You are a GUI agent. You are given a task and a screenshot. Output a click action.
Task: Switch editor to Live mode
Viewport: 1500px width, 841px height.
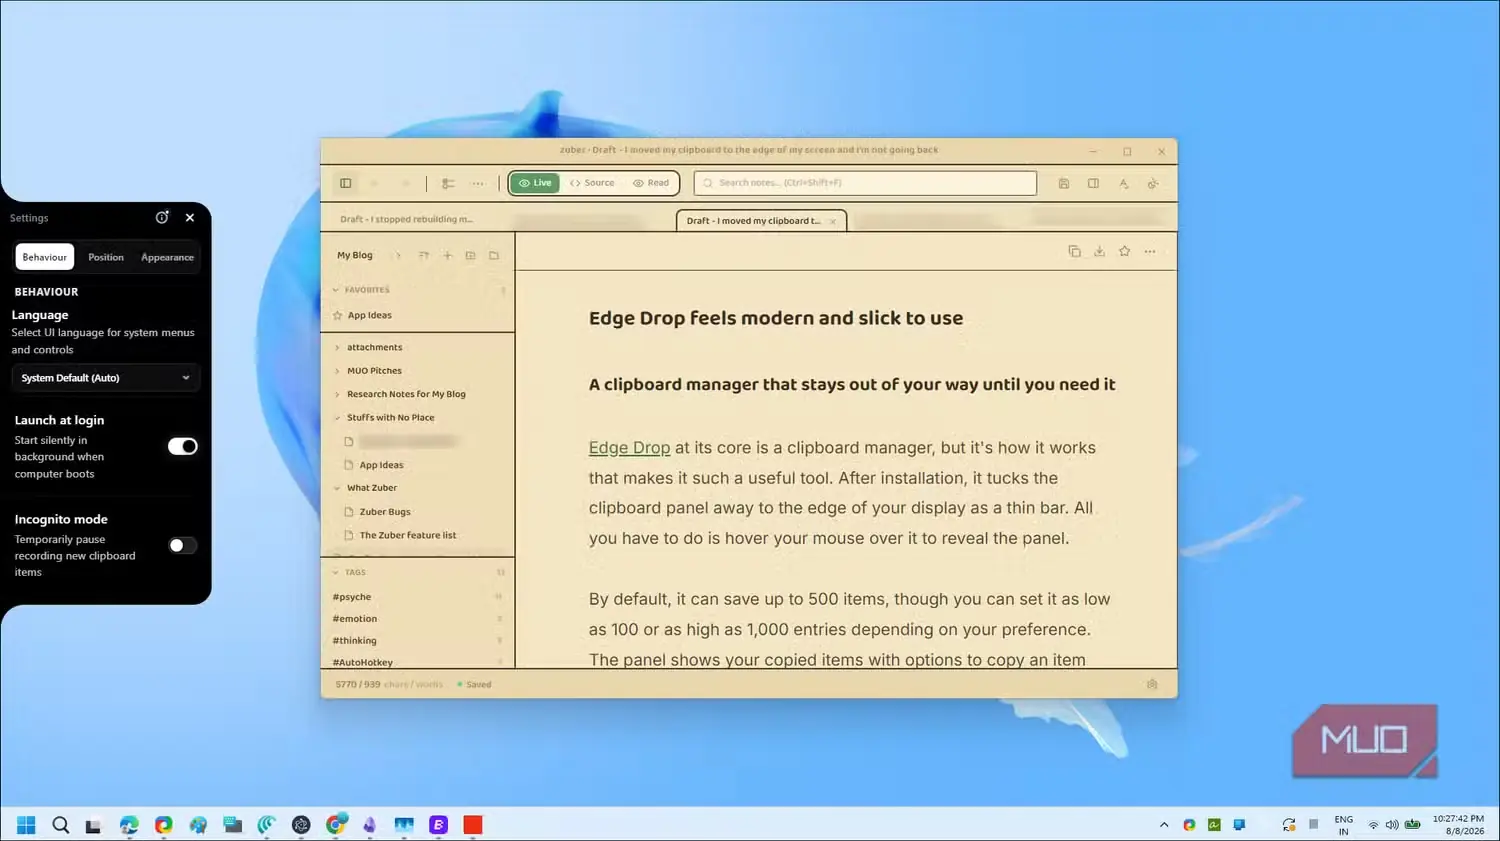tap(535, 183)
